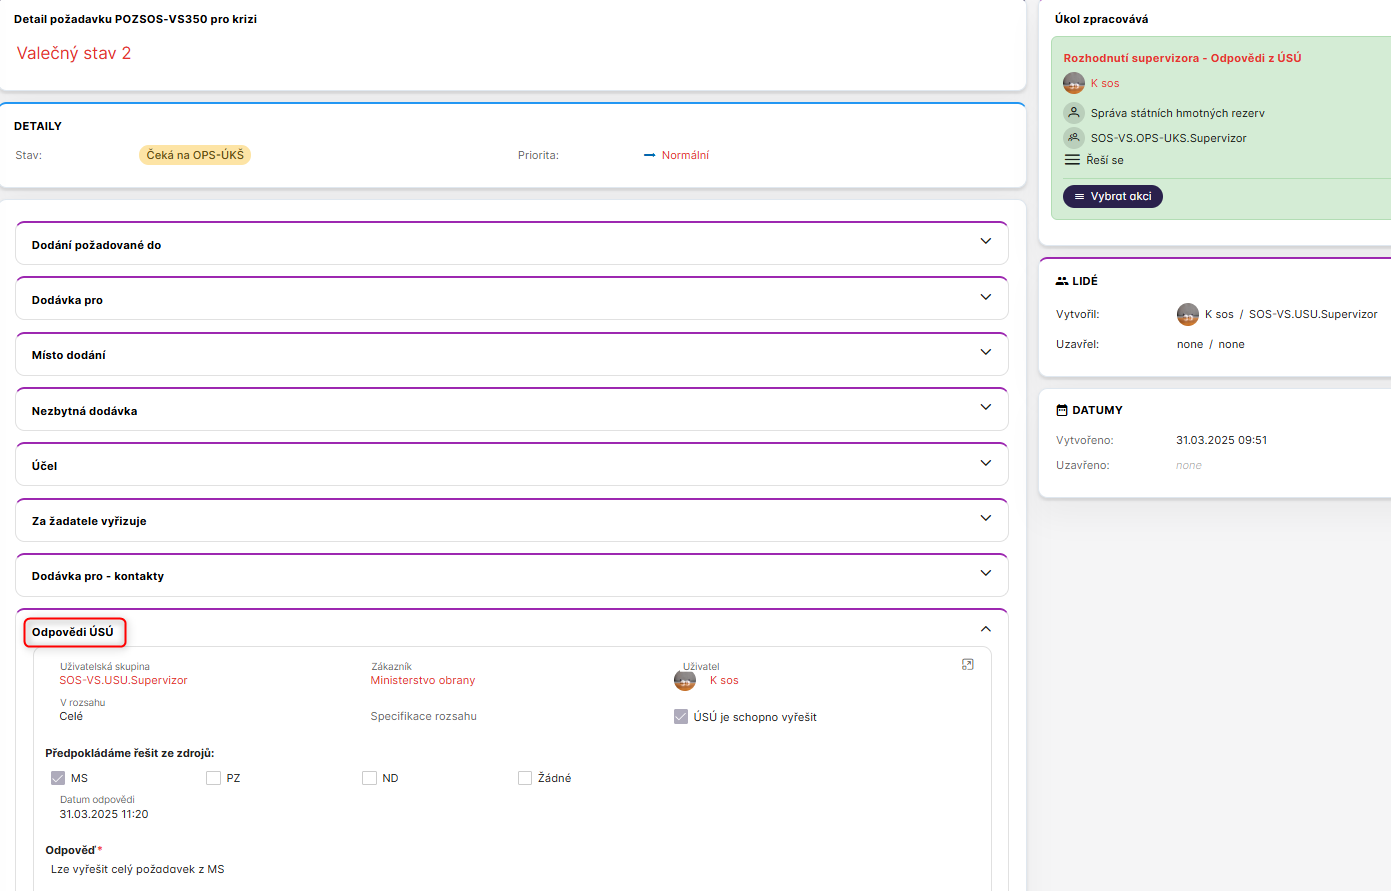Viewport: 1391px width, 891px height.
Task: Click the calendar icon in the DATUMY header
Action: (x=1062, y=410)
